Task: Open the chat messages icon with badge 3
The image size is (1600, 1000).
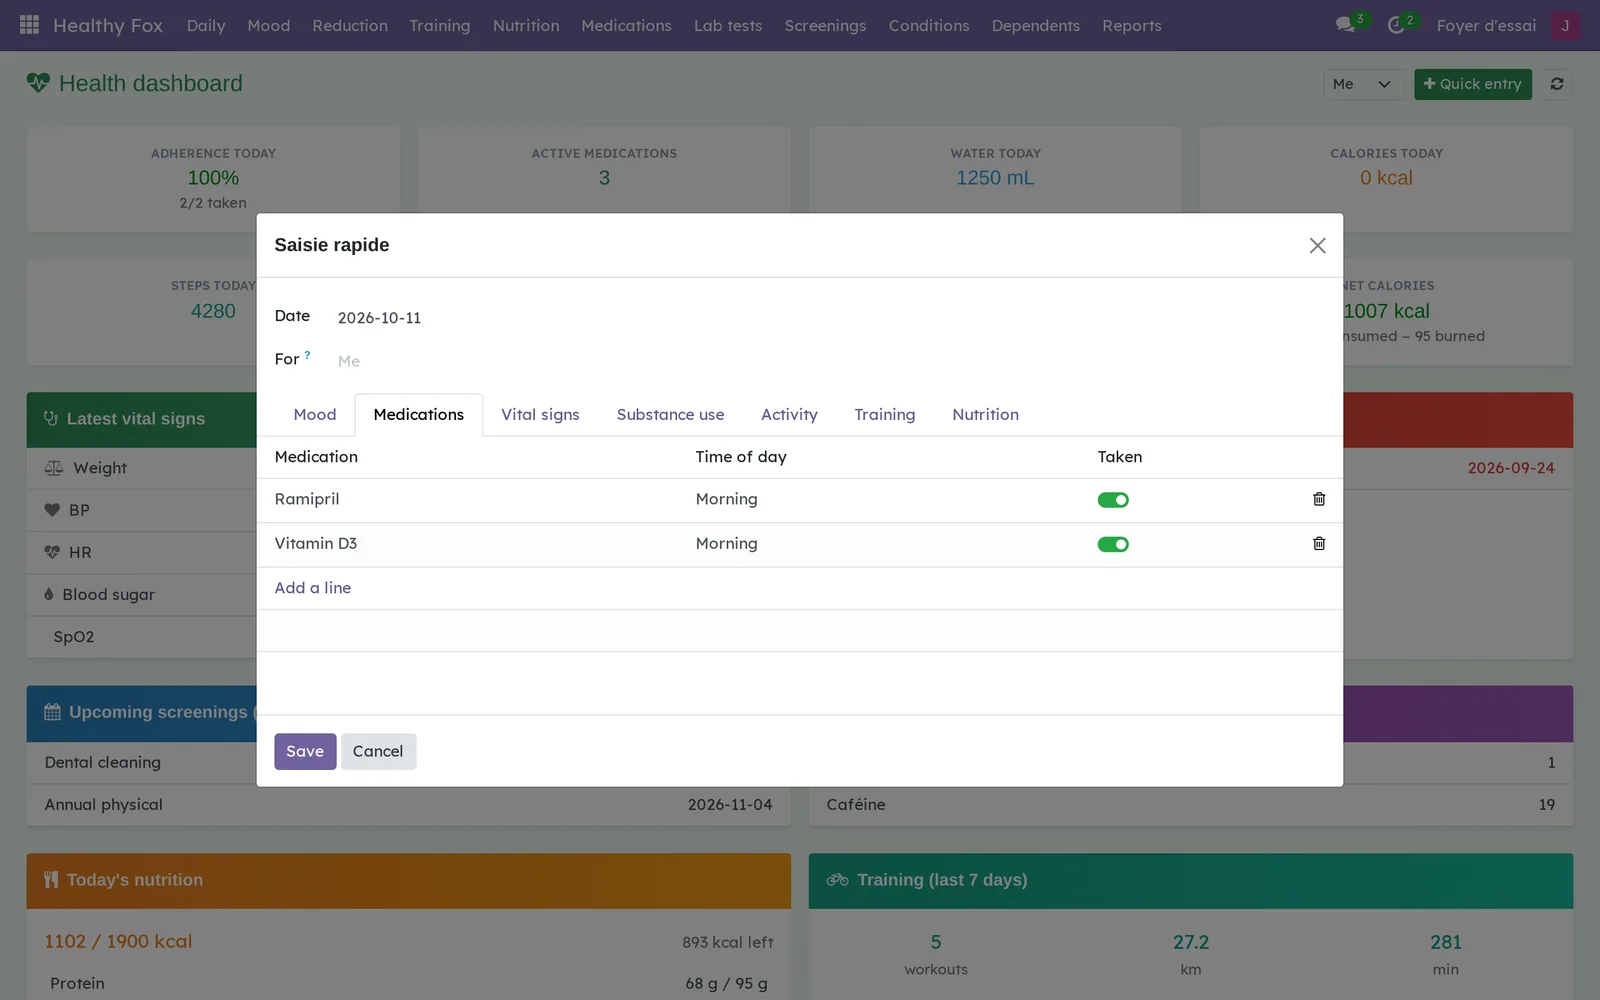Action: 1347,25
